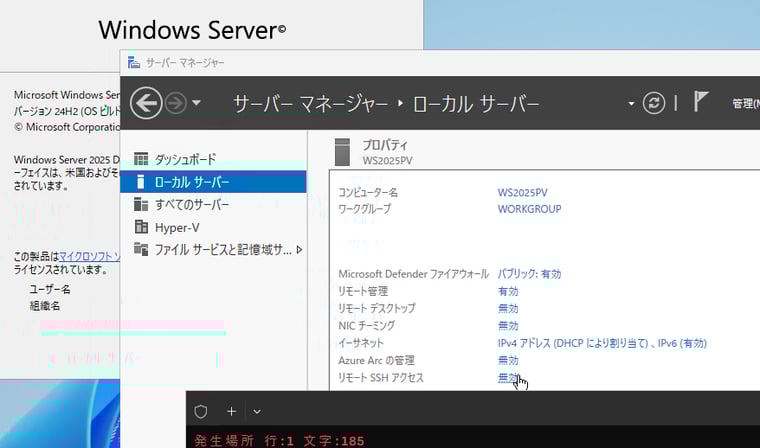Go back with the Server Manager back arrow
This screenshot has width=760, height=448.
146,103
